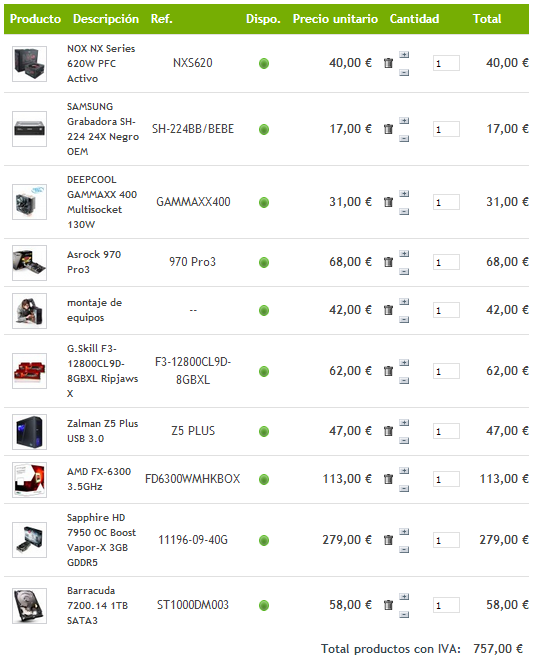This screenshot has height=662, width=536.
Task: Focus quantity field for Asrock 970 Pro3
Action: pyautogui.click(x=446, y=262)
